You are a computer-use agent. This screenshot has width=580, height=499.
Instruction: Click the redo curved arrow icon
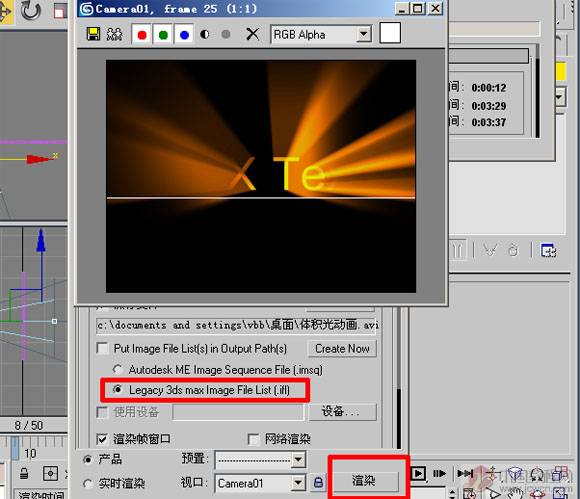(31, 10)
